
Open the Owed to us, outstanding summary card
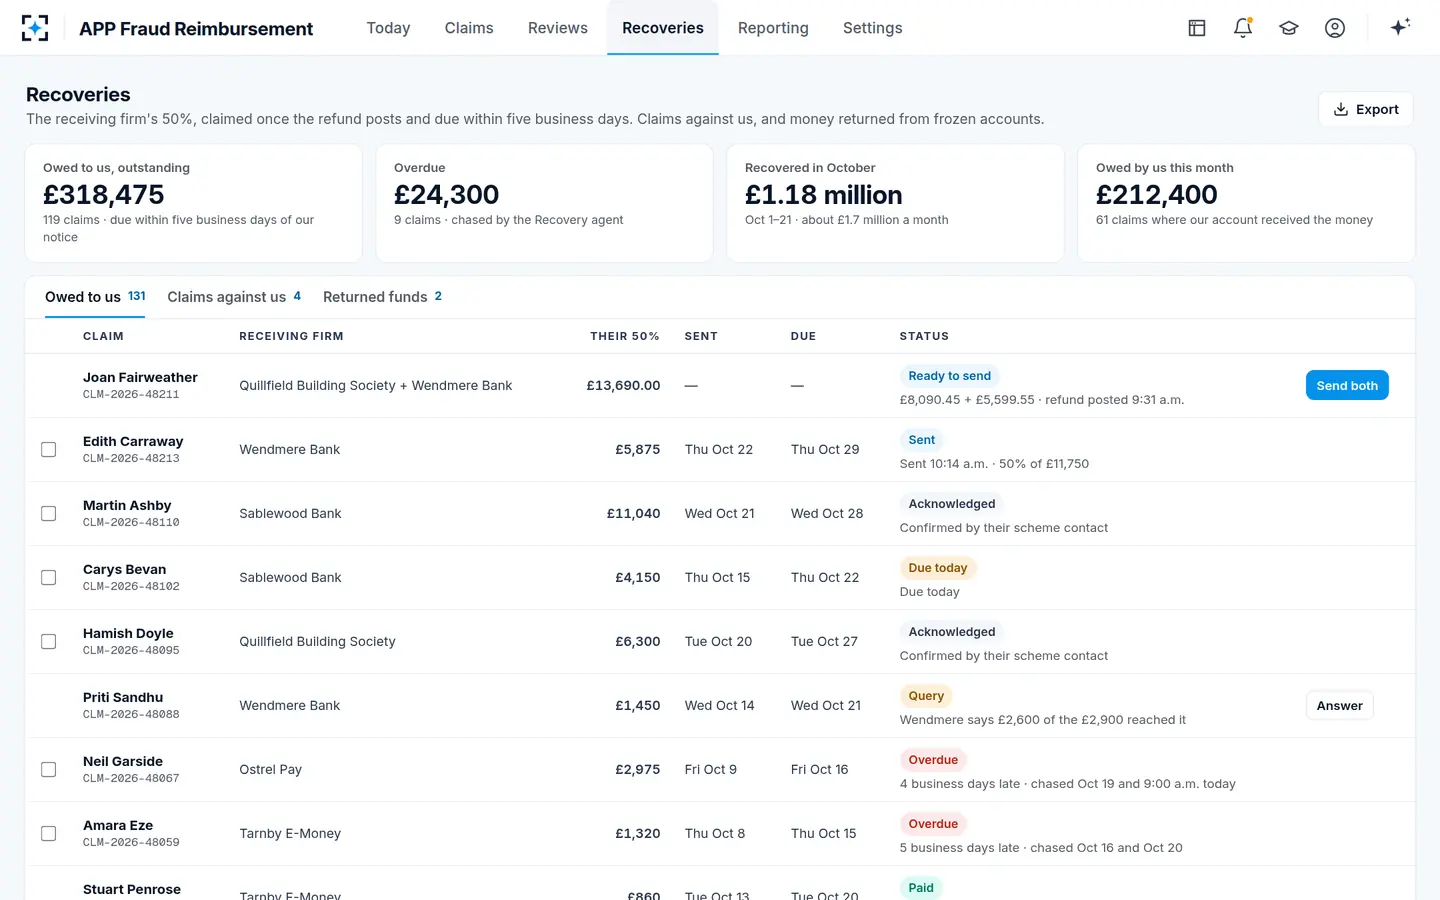[194, 203]
